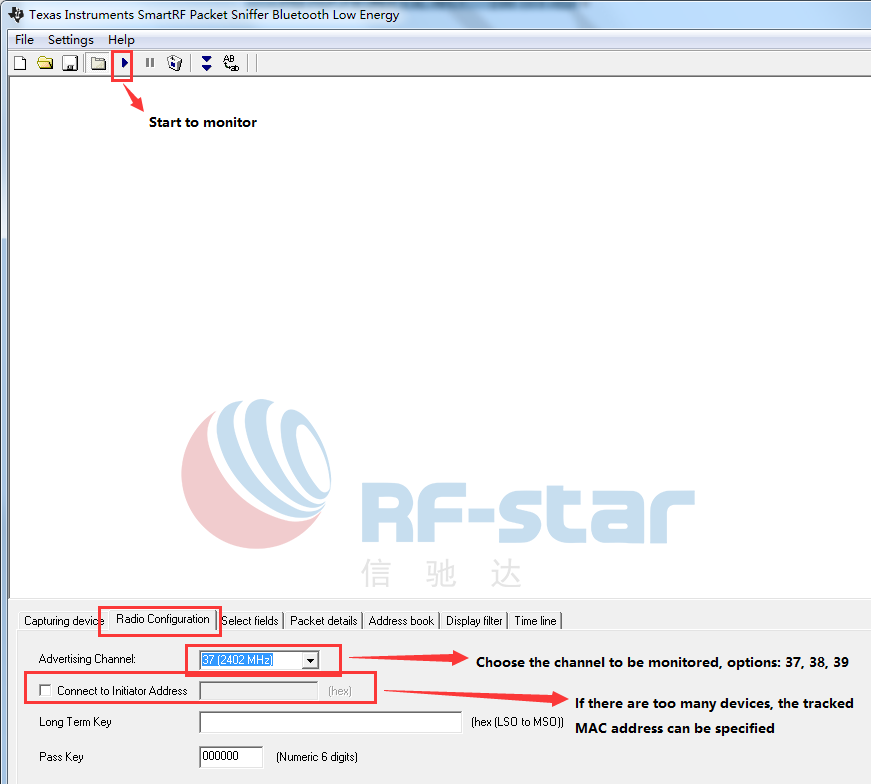Click the new file icon

pos(20,63)
